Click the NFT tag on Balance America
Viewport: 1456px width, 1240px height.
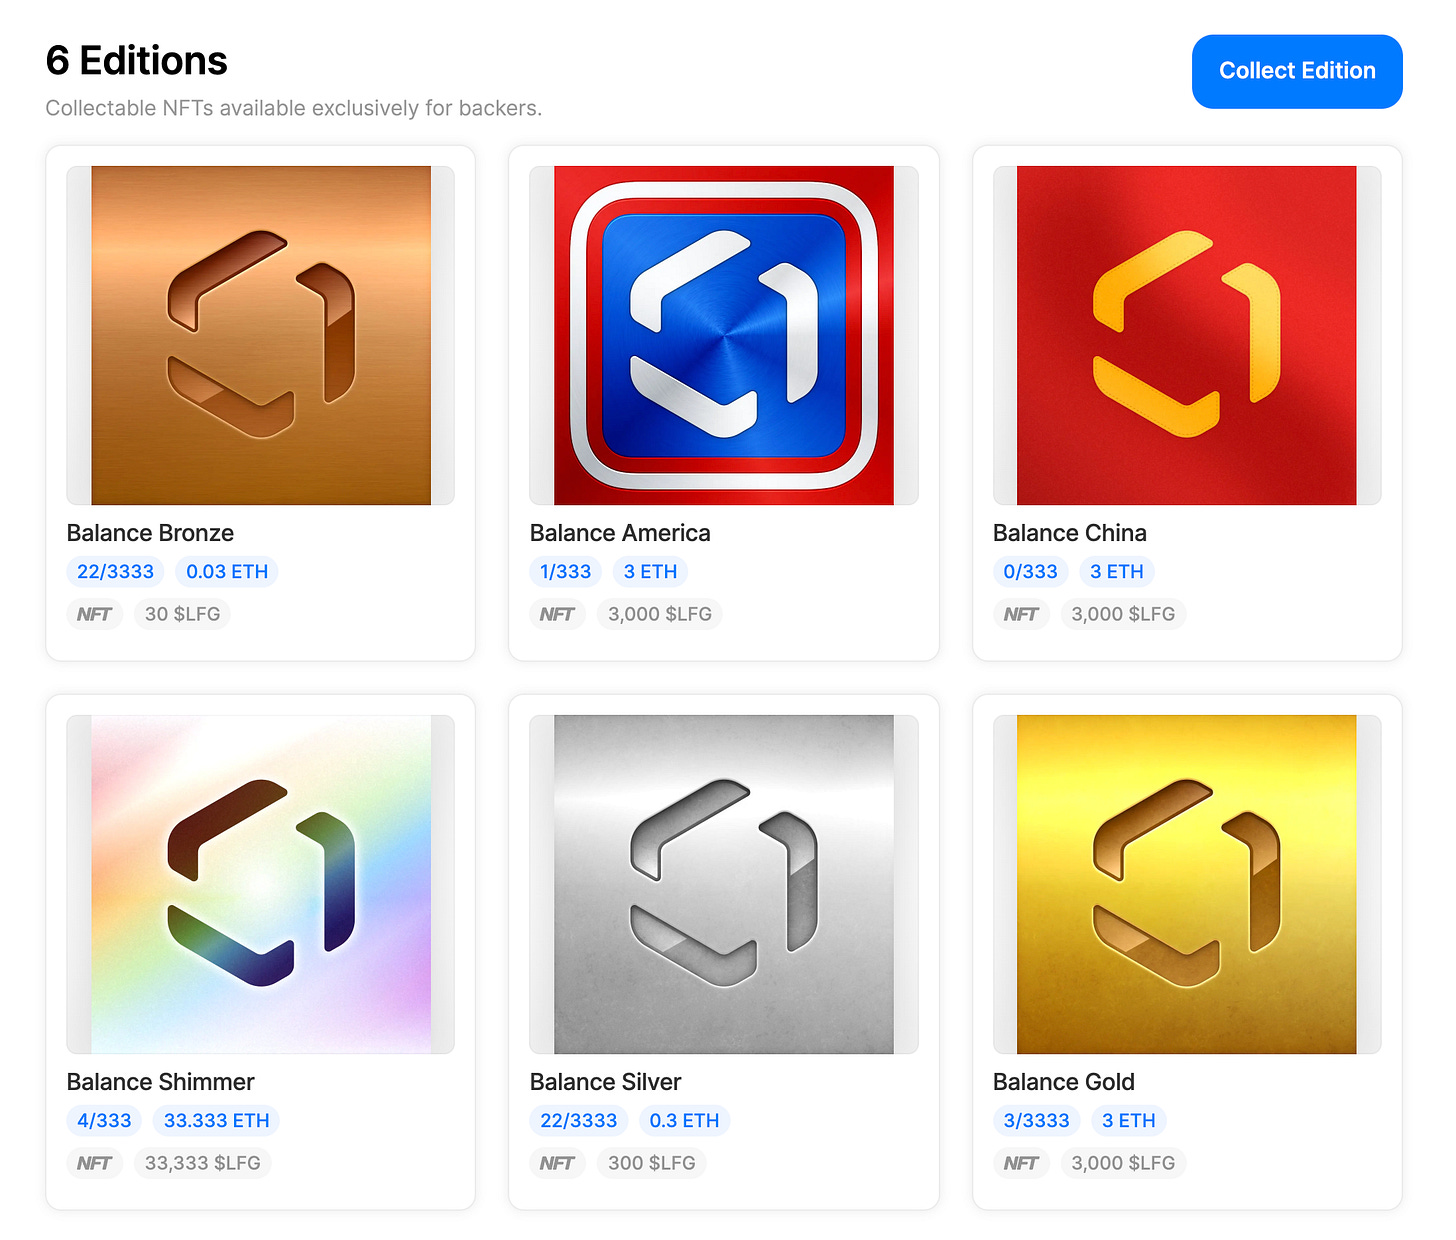557,614
